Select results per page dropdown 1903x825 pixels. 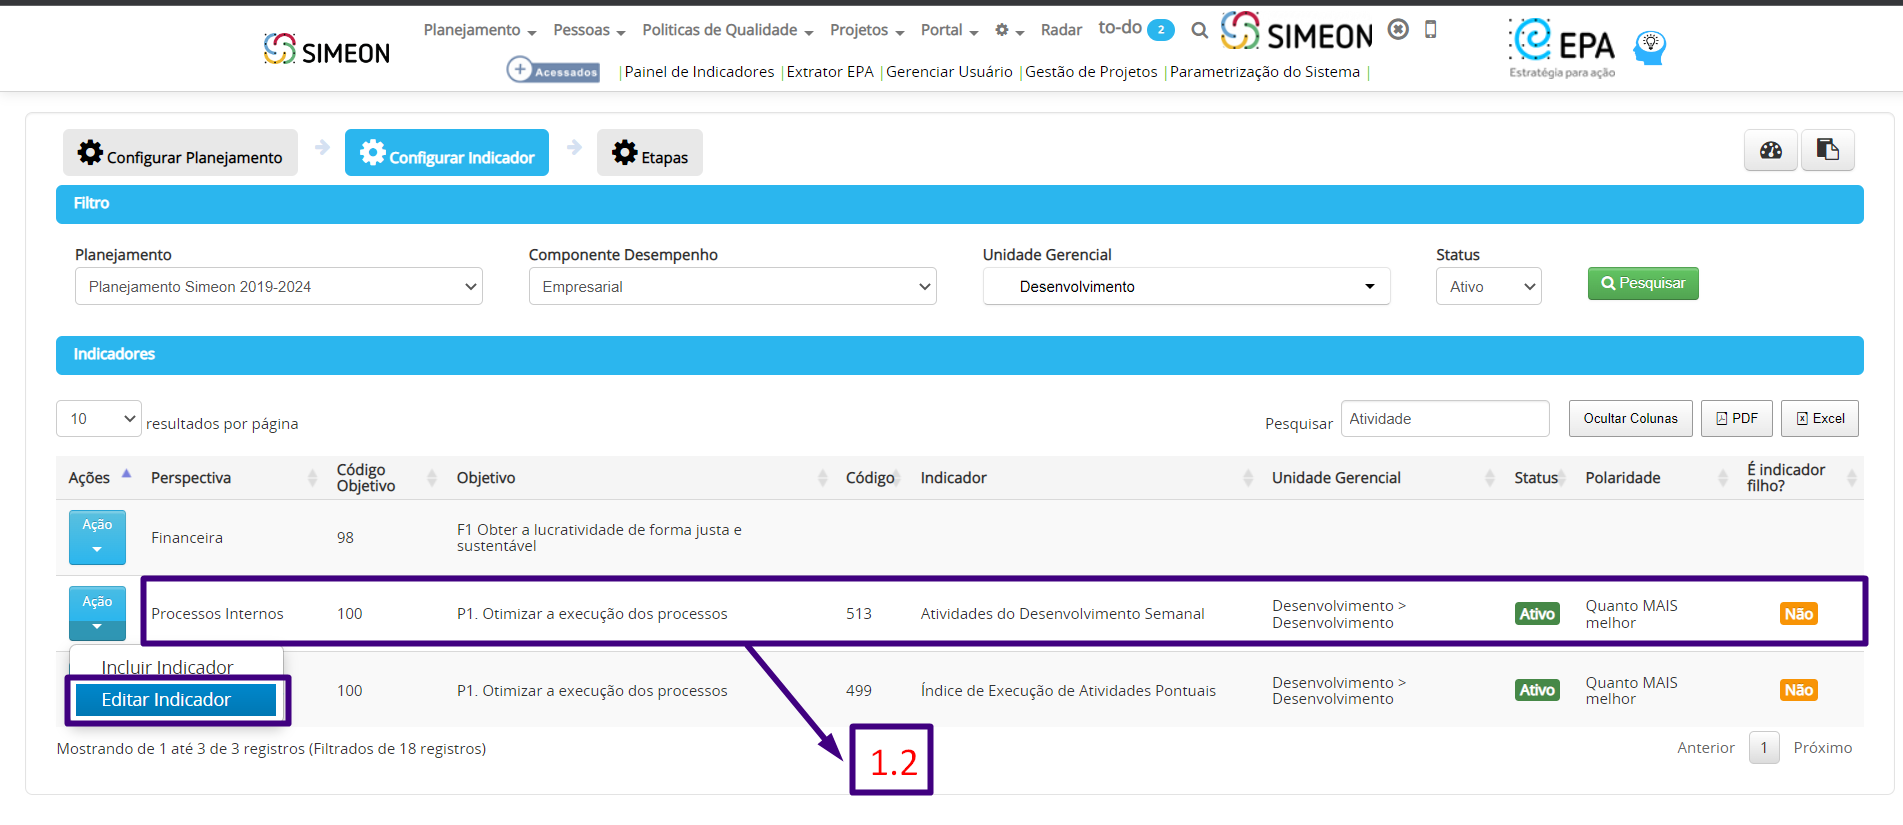click(x=99, y=419)
